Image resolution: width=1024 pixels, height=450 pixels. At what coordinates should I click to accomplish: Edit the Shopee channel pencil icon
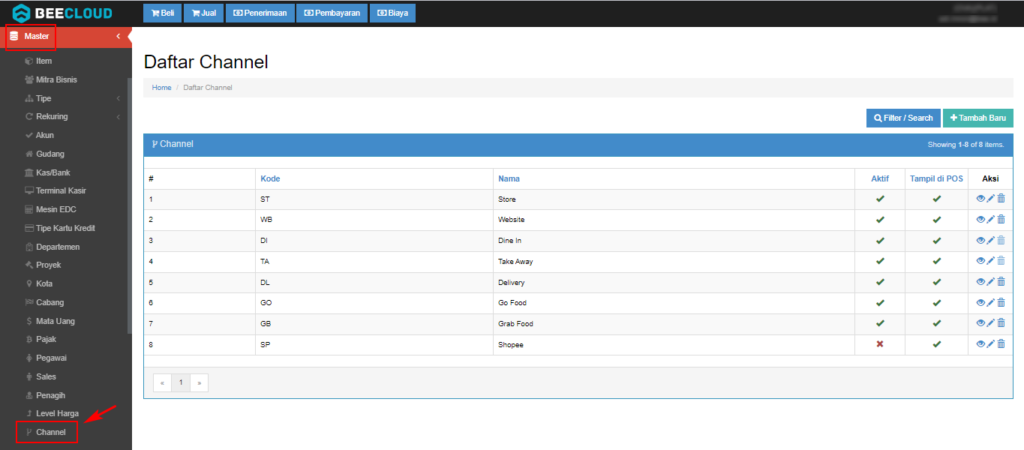tap(991, 344)
